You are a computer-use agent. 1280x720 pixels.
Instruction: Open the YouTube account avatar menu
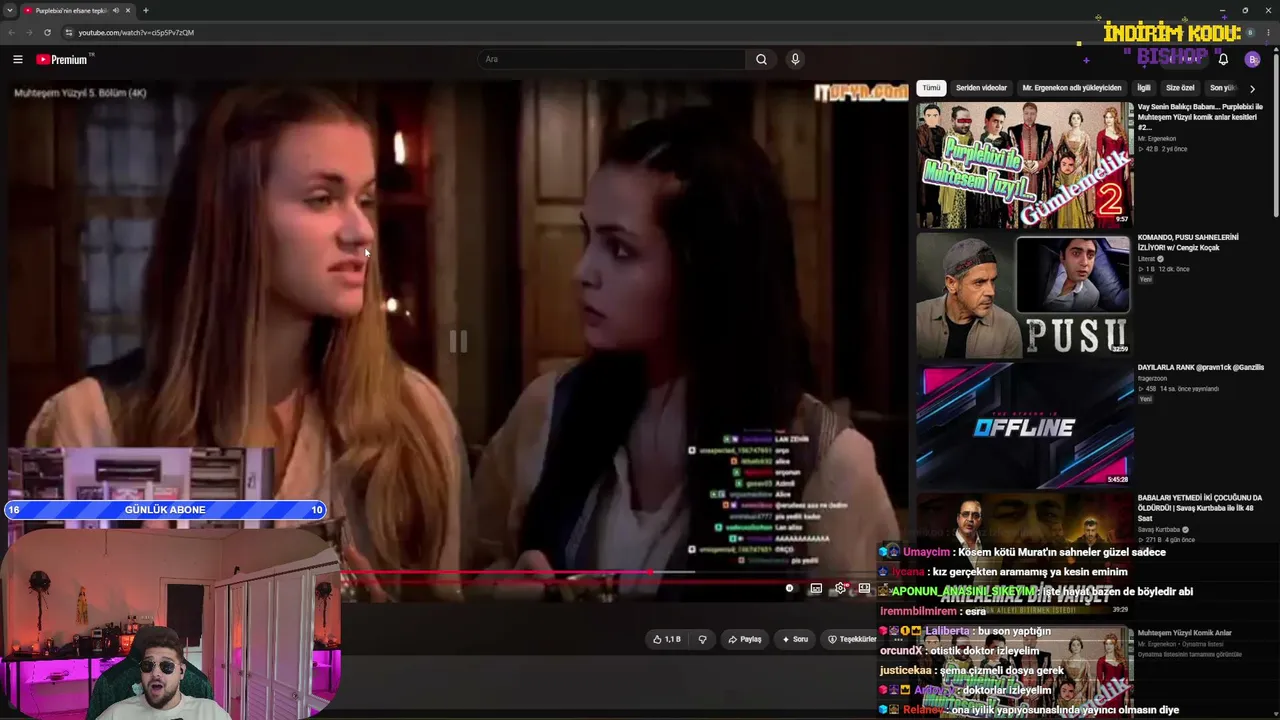[1252, 60]
